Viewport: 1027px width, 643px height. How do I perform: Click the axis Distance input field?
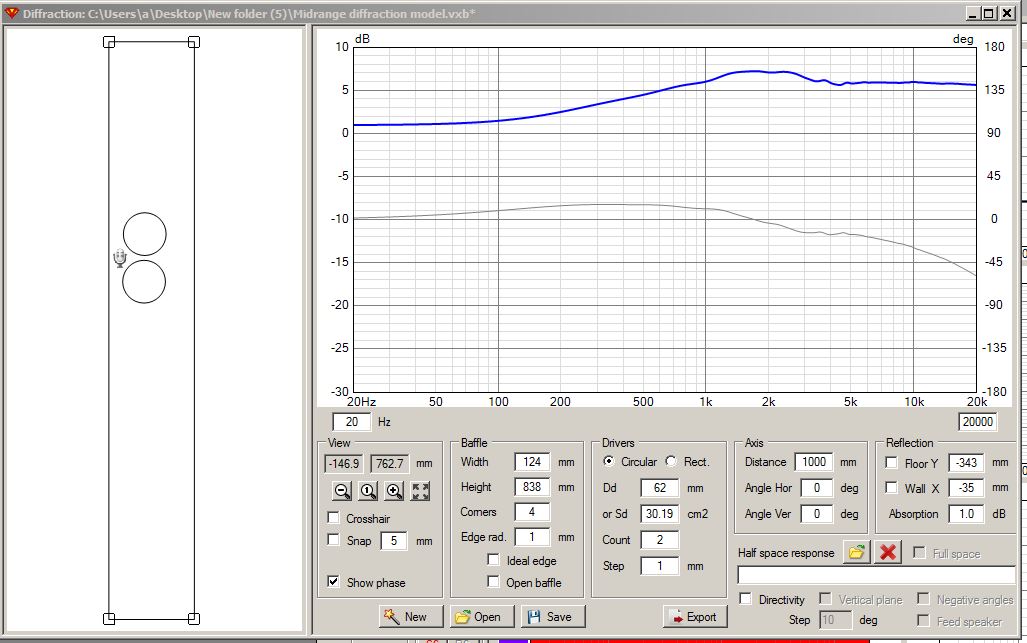(x=813, y=462)
